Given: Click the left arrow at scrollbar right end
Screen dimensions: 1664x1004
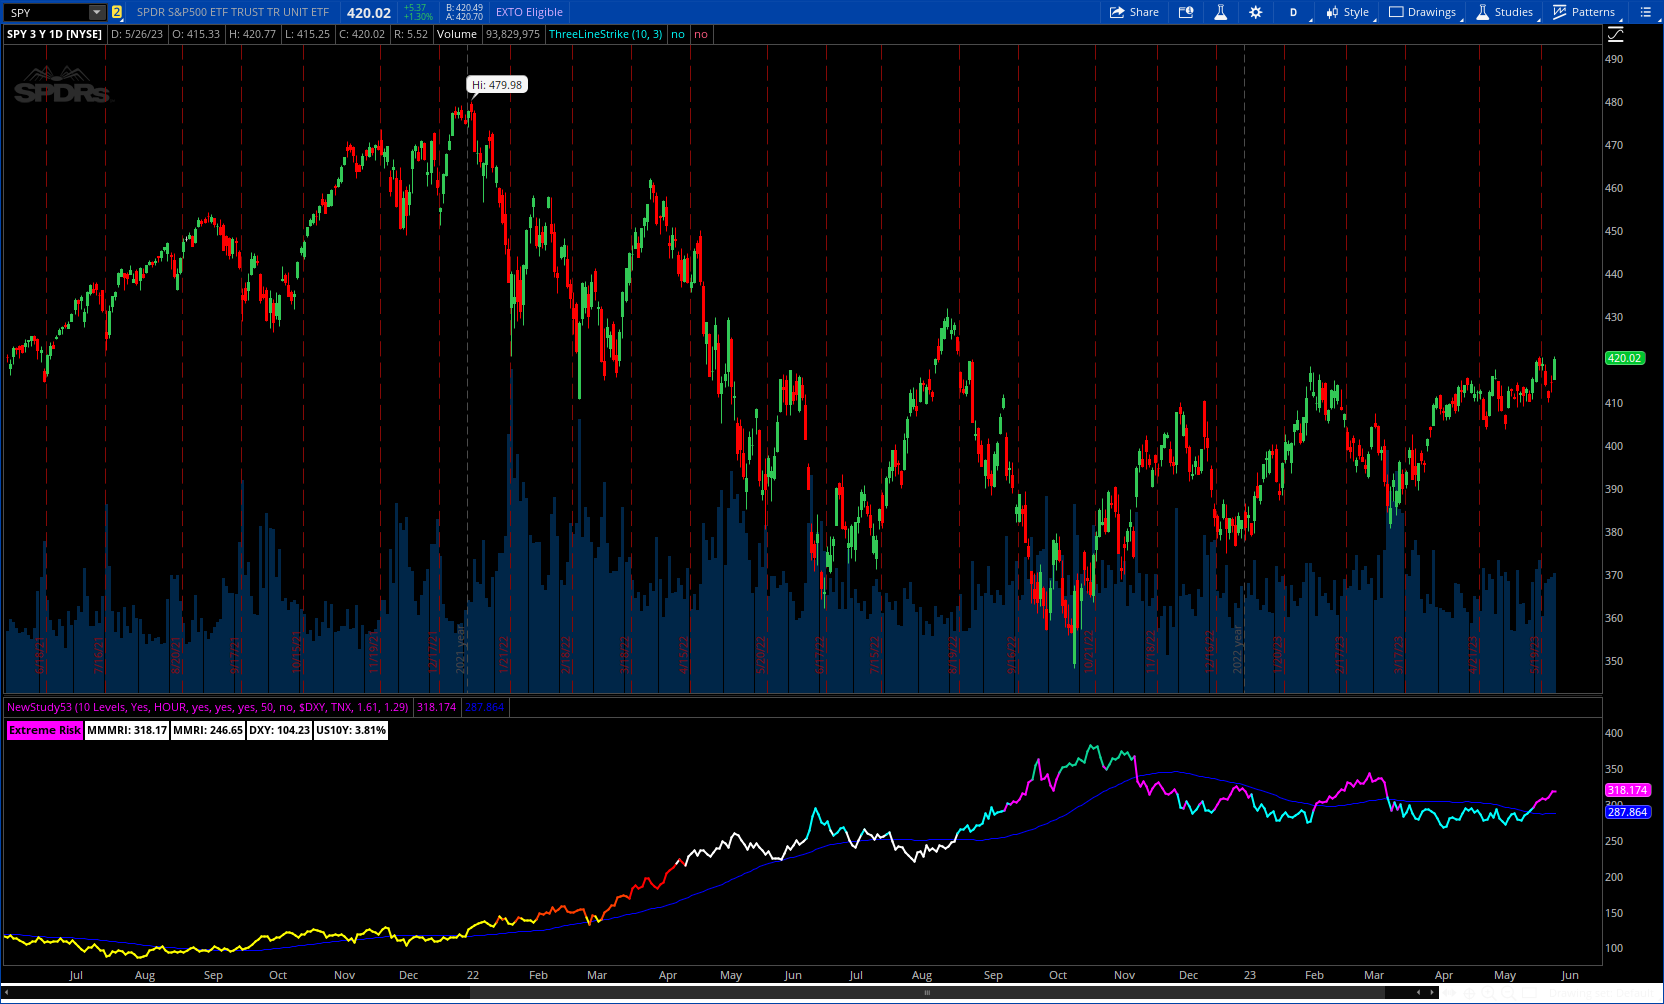Looking at the screenshot, I should pos(1418,993).
